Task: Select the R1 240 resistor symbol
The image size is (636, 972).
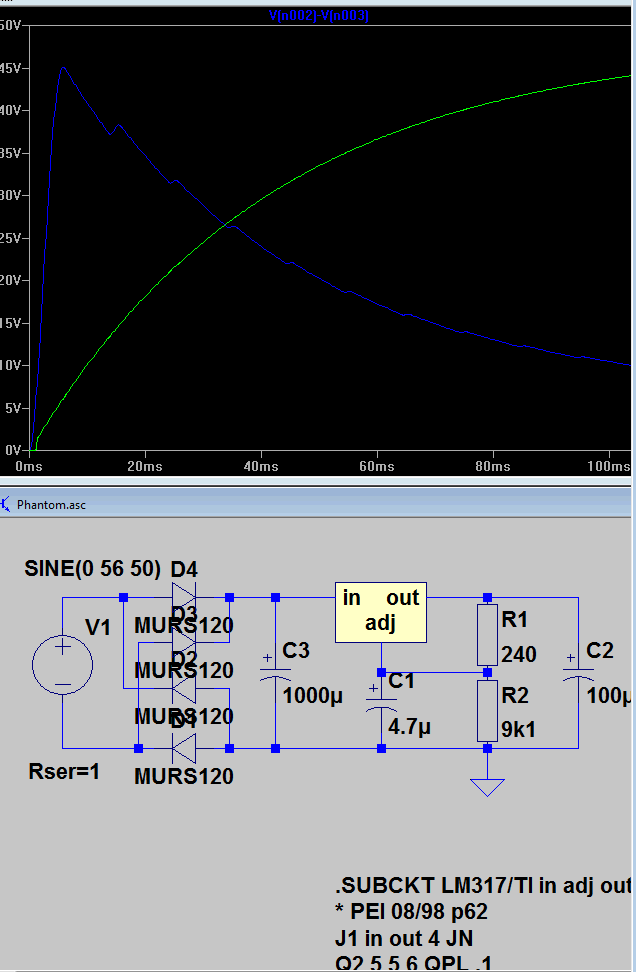Action: pos(487,635)
